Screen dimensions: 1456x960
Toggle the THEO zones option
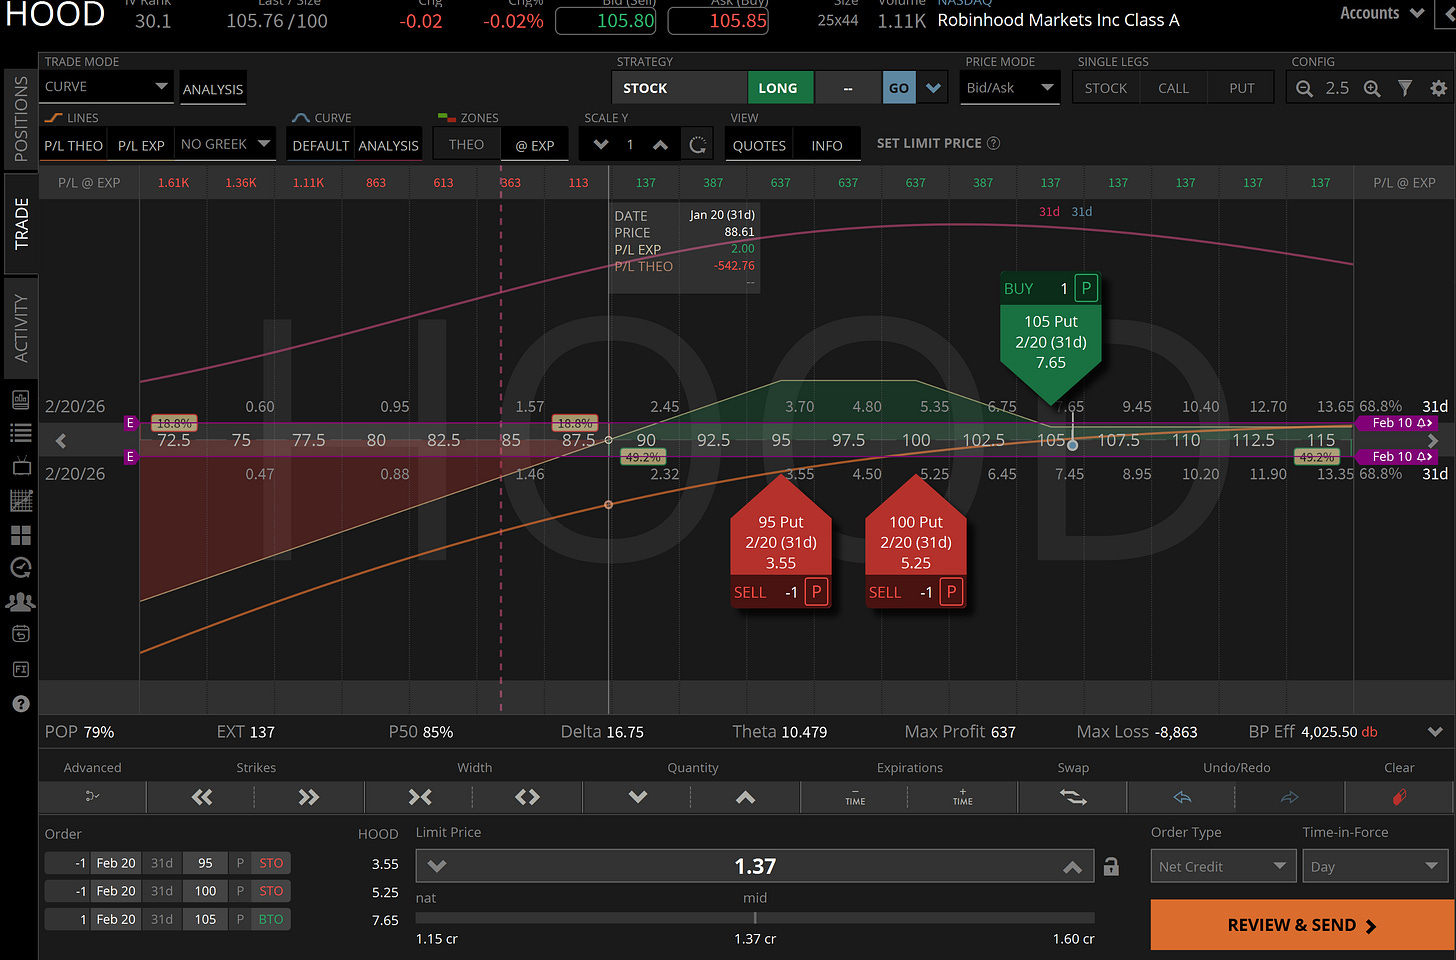coord(466,145)
